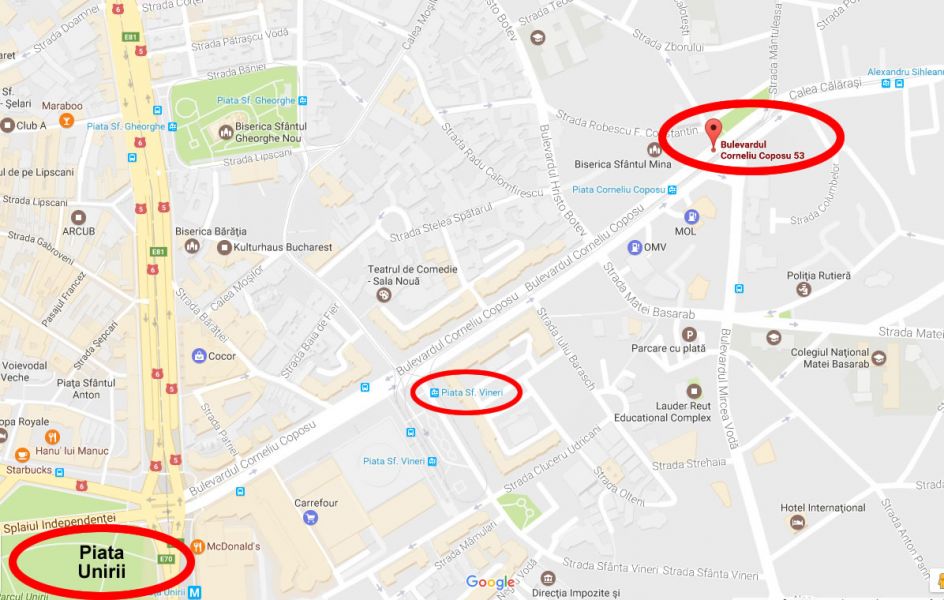
Task: Click the Parcare cu plată parking icon
Action: pyautogui.click(x=689, y=335)
